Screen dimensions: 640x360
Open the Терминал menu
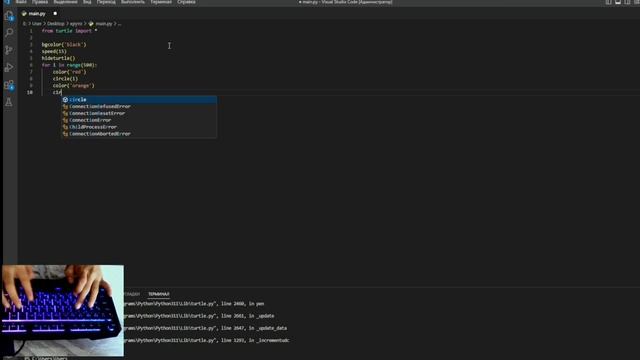(x=161, y=2)
